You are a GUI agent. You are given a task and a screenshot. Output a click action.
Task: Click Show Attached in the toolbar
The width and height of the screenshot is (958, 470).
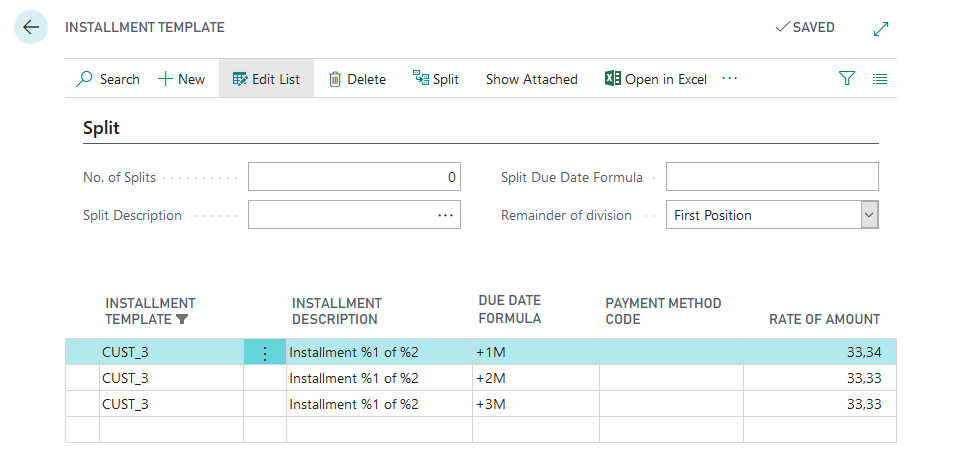click(x=531, y=79)
